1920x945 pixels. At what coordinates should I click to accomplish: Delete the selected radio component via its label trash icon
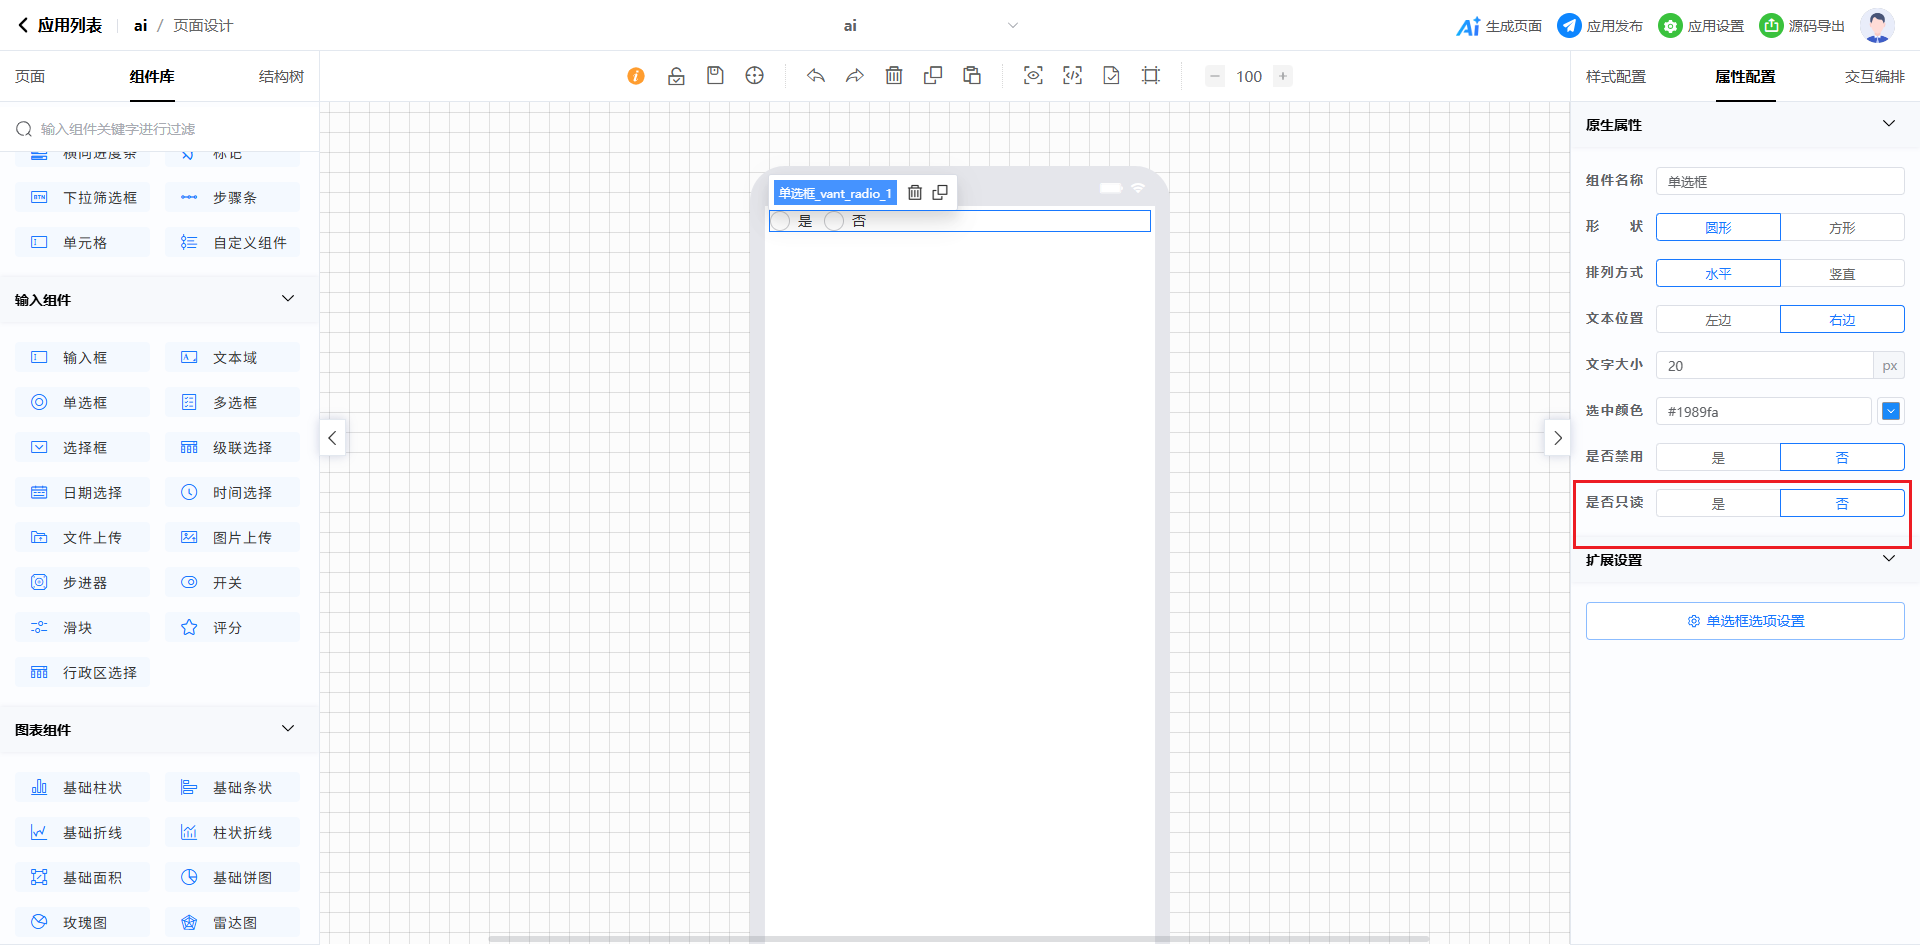click(x=914, y=193)
